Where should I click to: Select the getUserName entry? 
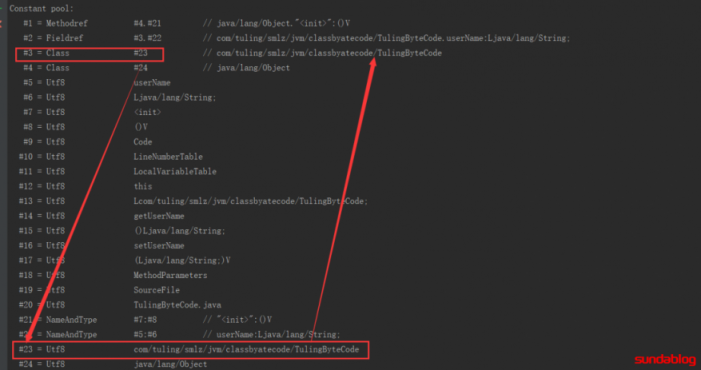pyautogui.click(x=159, y=216)
